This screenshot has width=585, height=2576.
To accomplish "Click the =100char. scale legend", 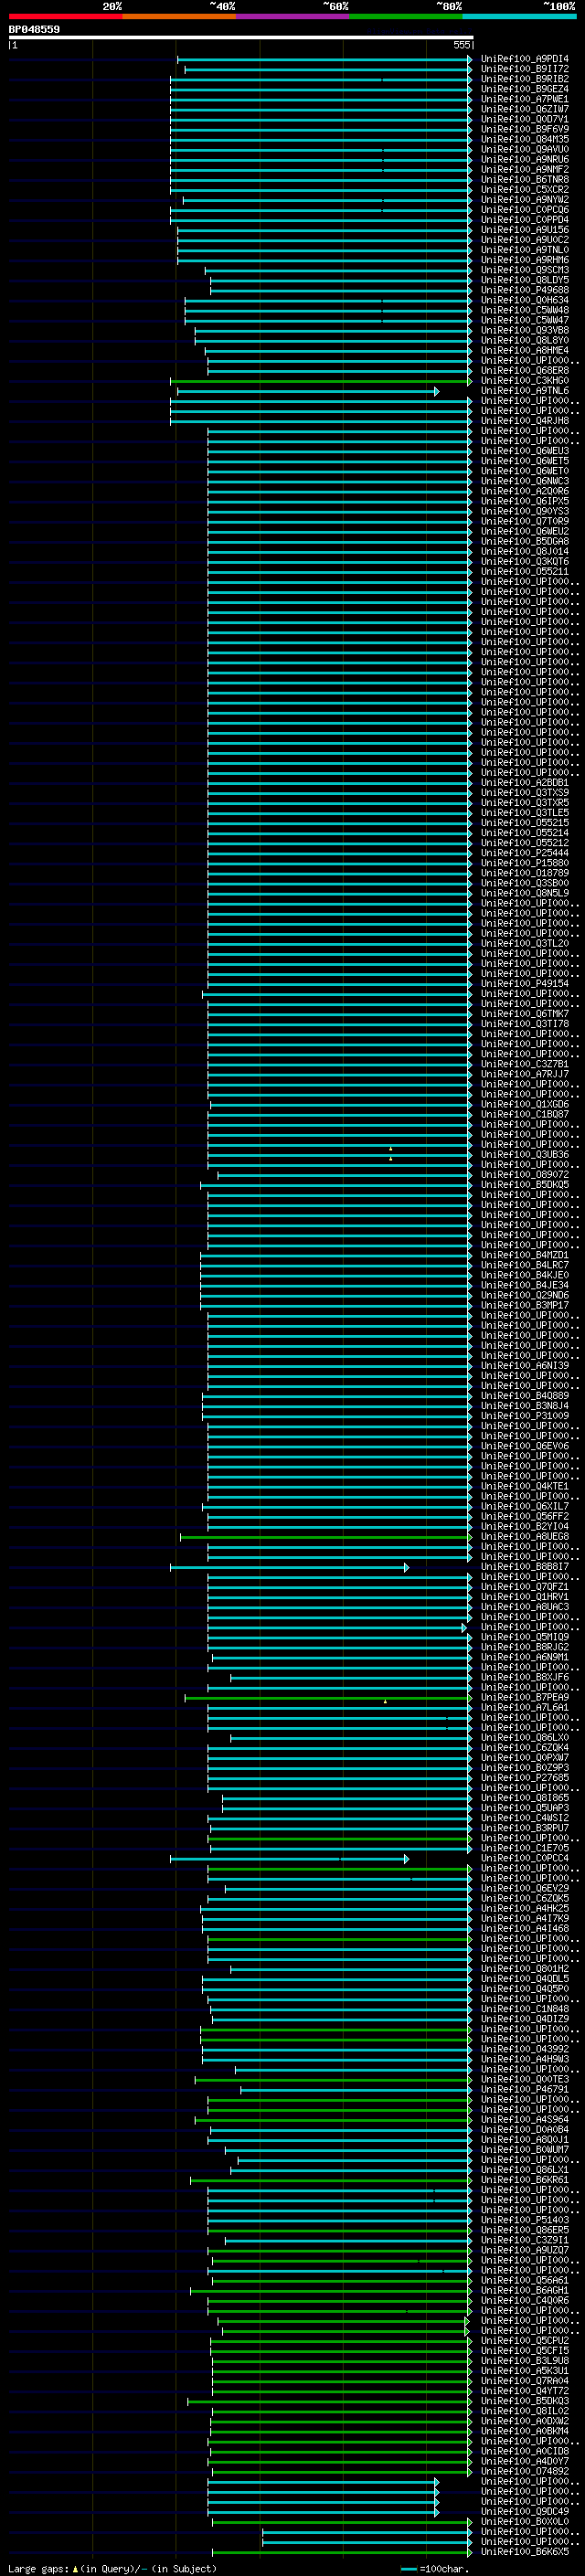I will (x=435, y=2568).
